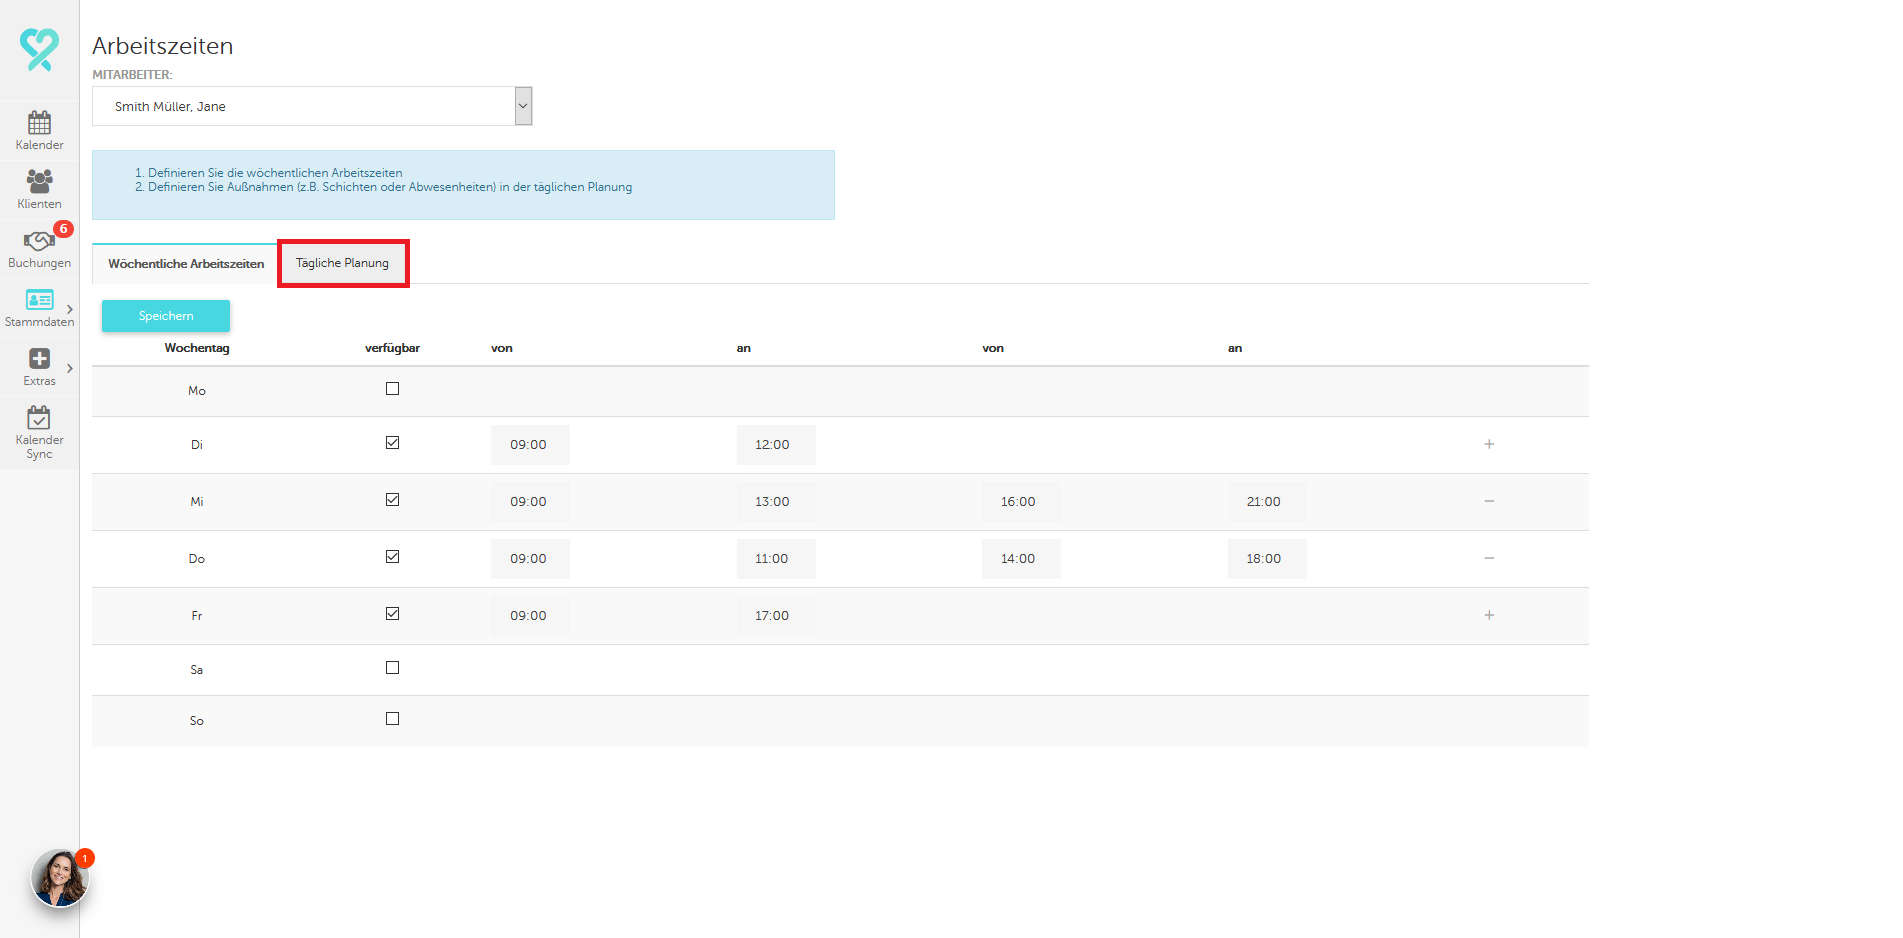Screen dimensions: 1903x938
Task: Tick the Samstag availability checkbox
Action: click(x=392, y=668)
